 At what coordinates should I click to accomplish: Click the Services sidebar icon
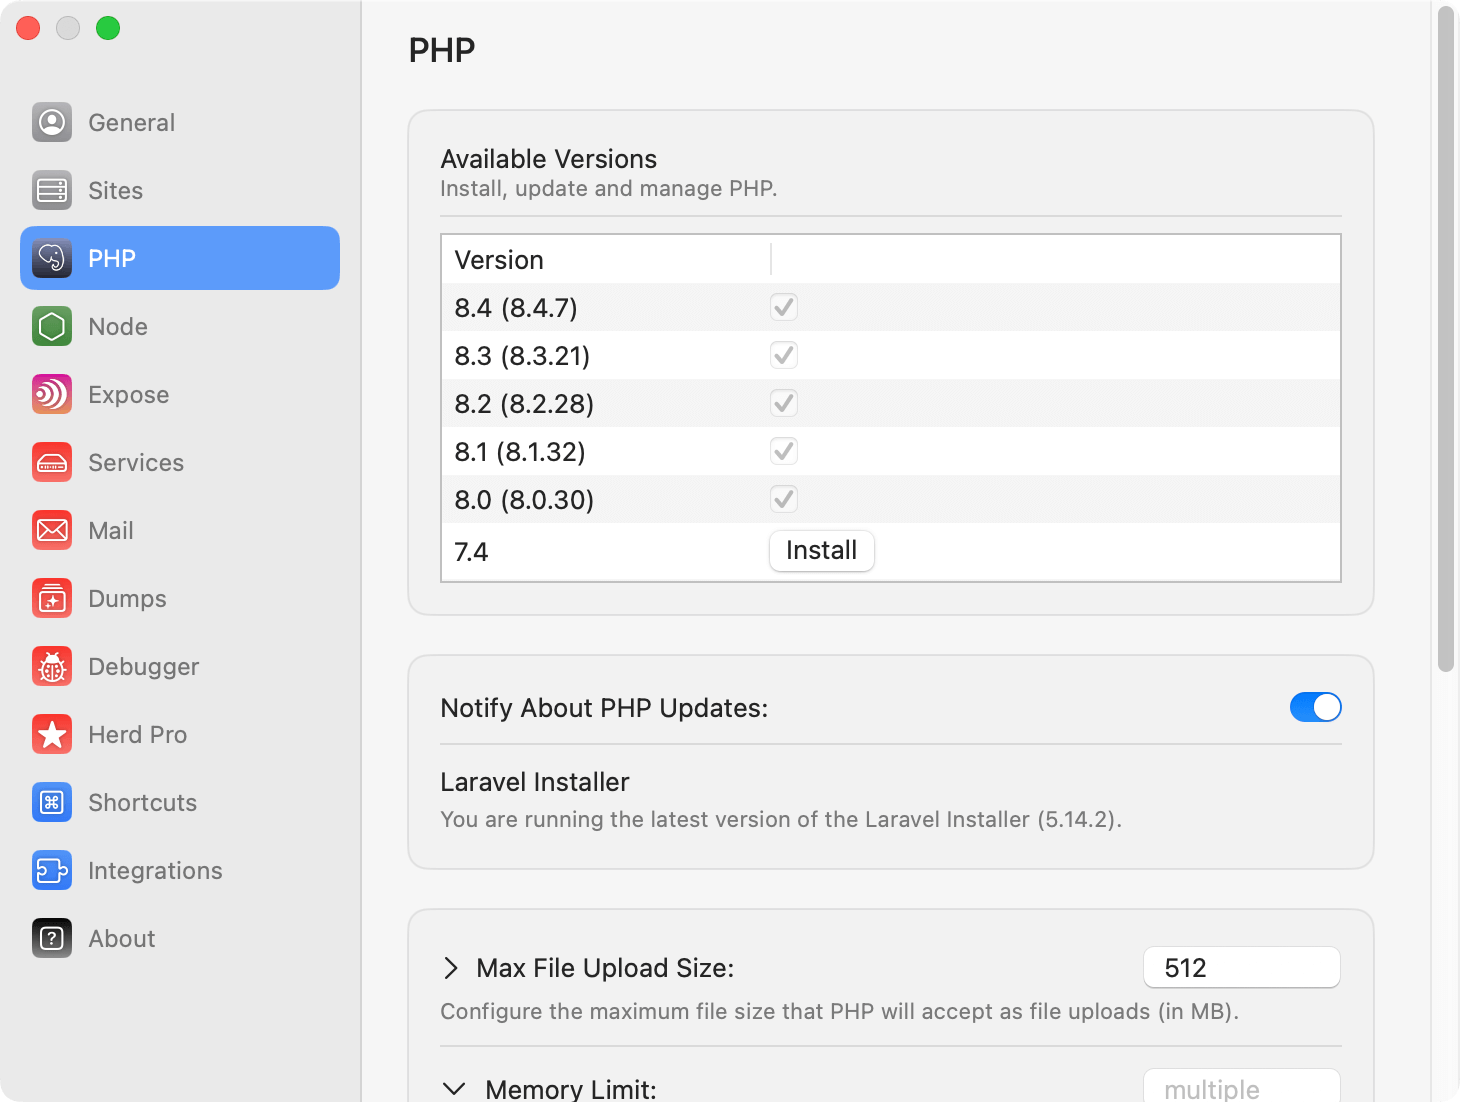51,462
